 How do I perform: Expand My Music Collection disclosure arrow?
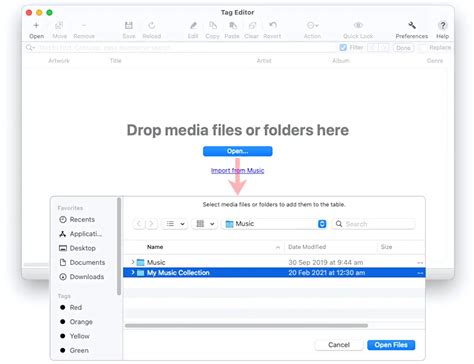[133, 272]
